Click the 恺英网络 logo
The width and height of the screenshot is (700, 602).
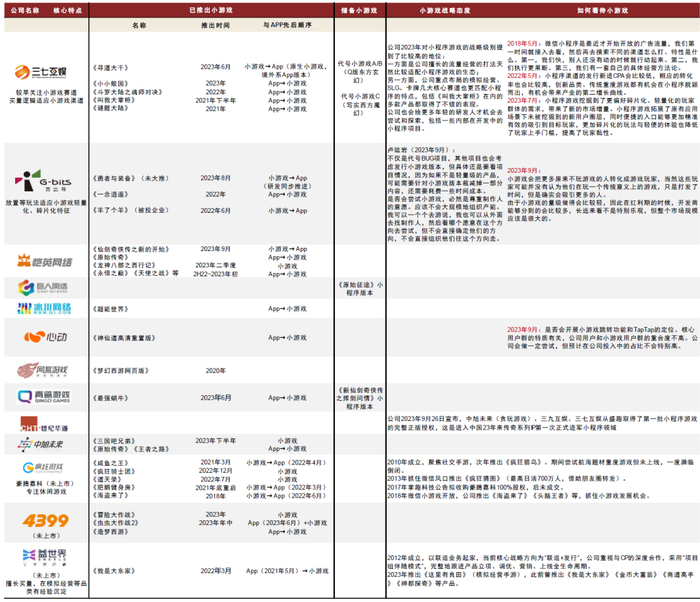45,261
